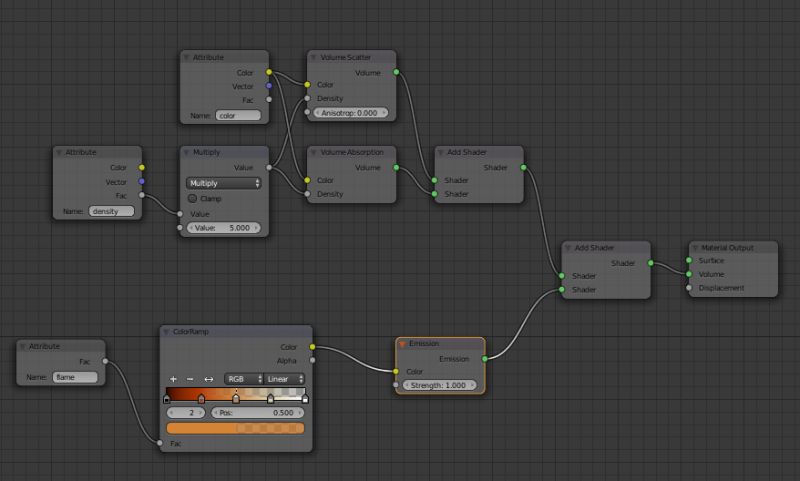This screenshot has width=800, height=481.
Task: Click the ColorRamp Fac input socket
Action: pos(160,443)
